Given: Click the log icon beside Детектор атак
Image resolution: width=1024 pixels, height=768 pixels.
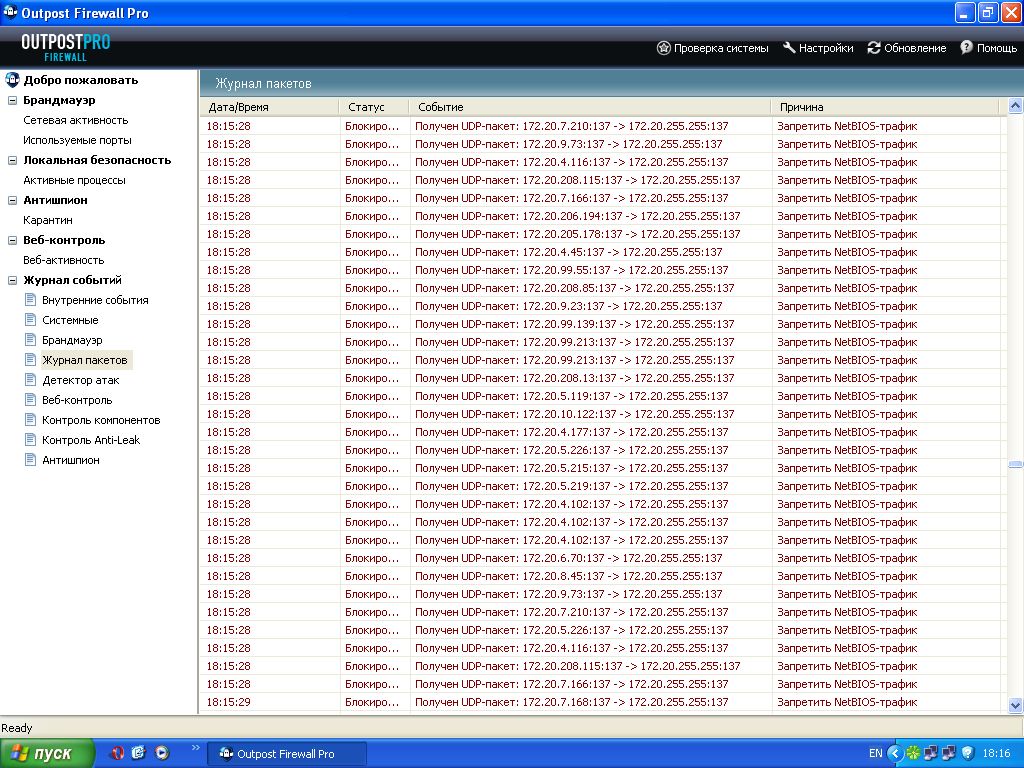Looking at the screenshot, I should click(x=30, y=379).
